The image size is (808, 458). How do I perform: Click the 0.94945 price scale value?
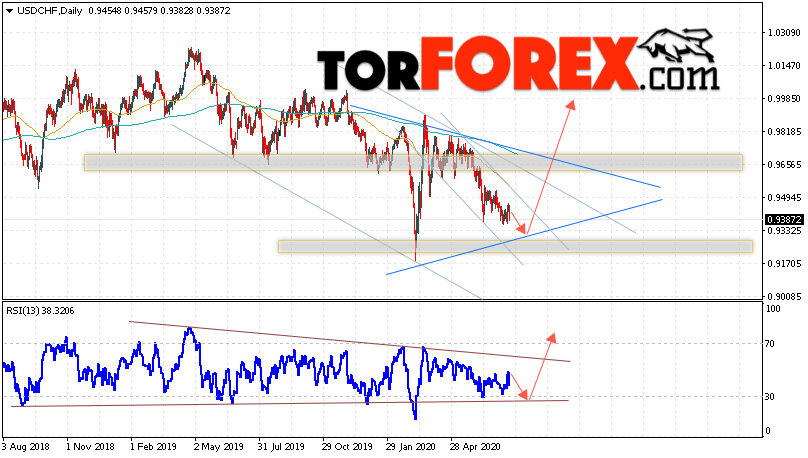(784, 198)
